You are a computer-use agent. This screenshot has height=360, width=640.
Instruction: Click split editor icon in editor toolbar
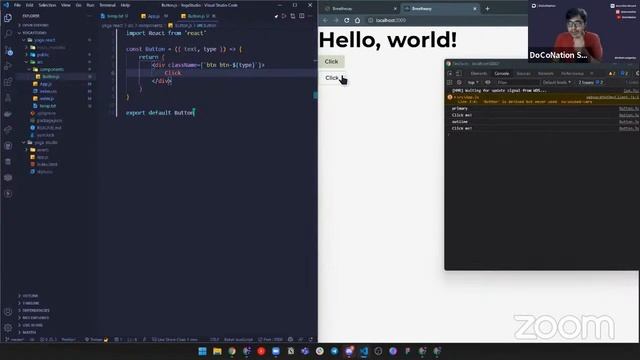coord(302,16)
